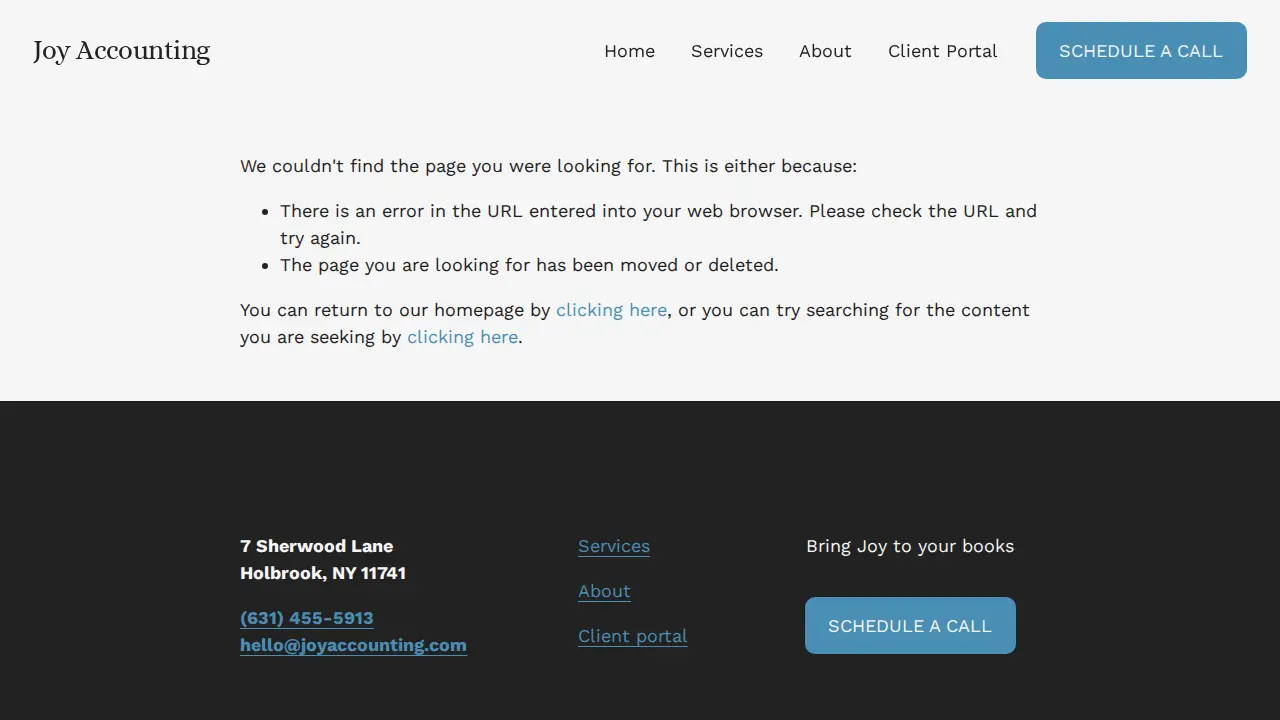Select 'Bring Joy to your books' tagline
This screenshot has height=720, width=1280.
tap(910, 546)
